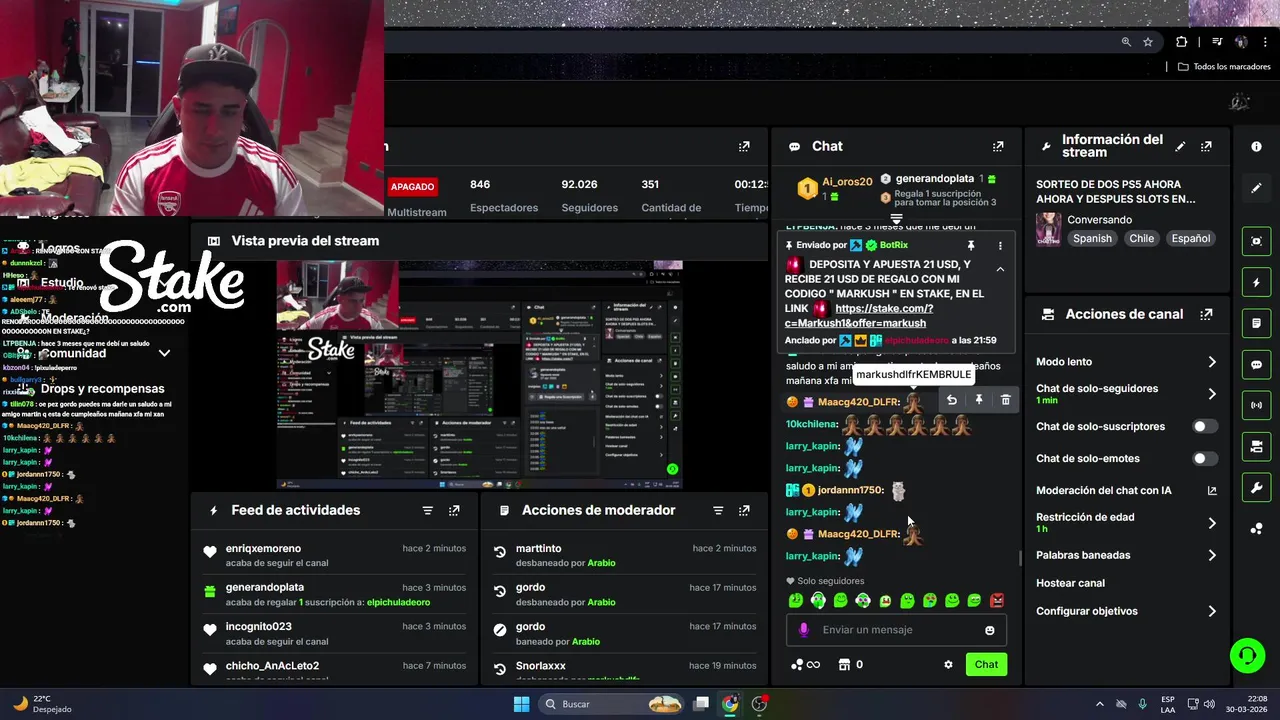Screen dimensions: 1280x720
Task: Pop out Acciones de canal panel
Action: click(1206, 314)
